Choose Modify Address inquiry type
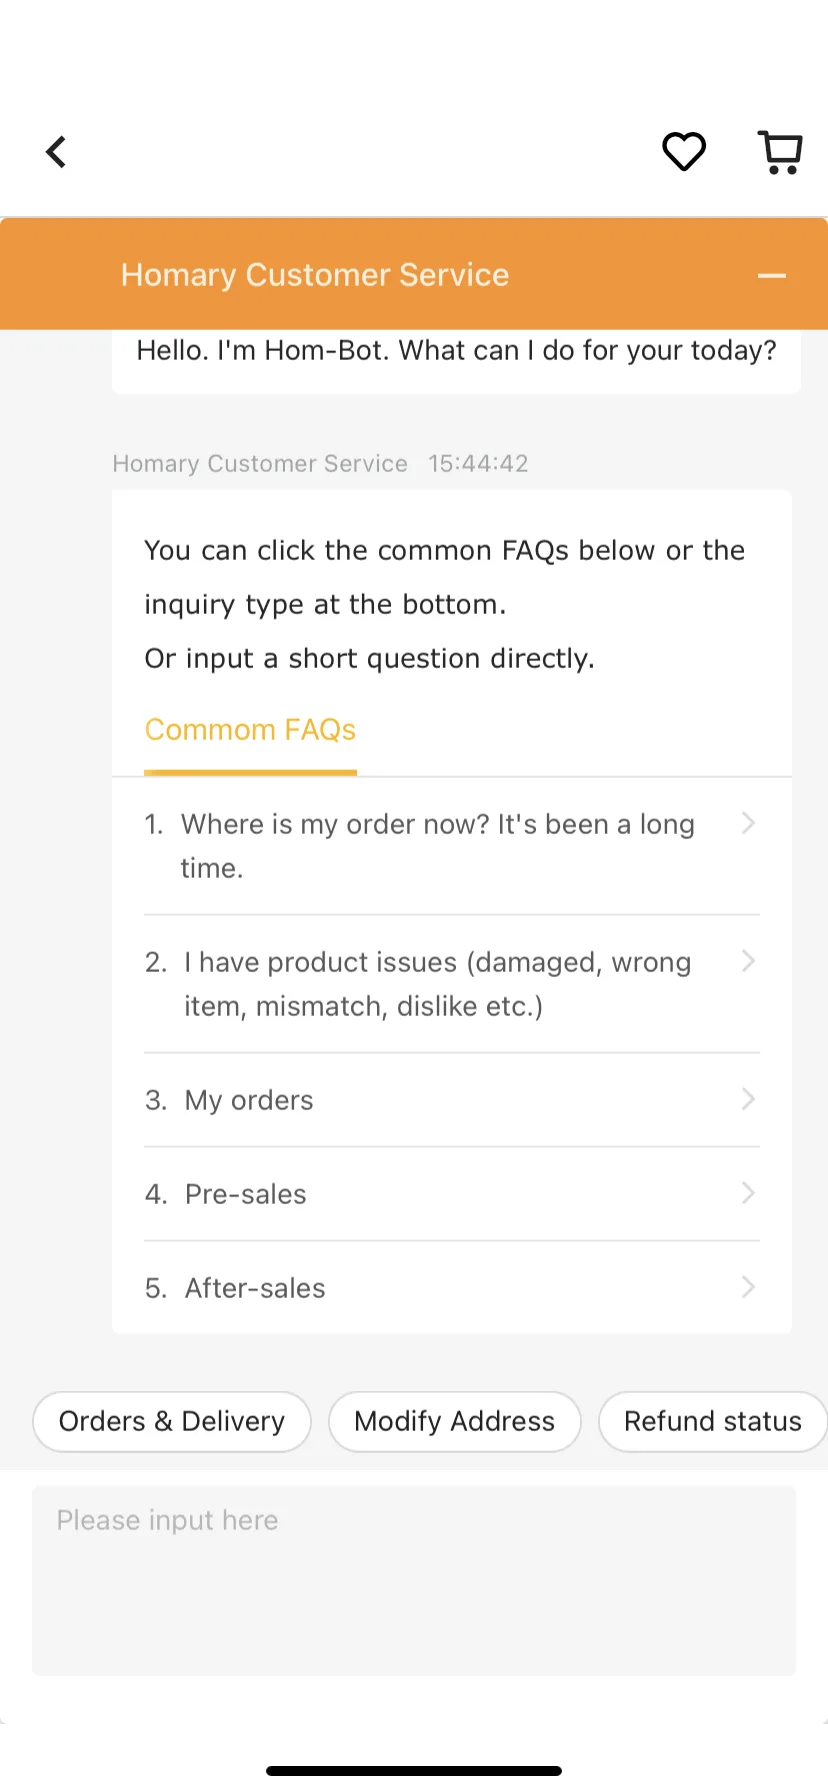The width and height of the screenshot is (828, 1792). 454,1421
